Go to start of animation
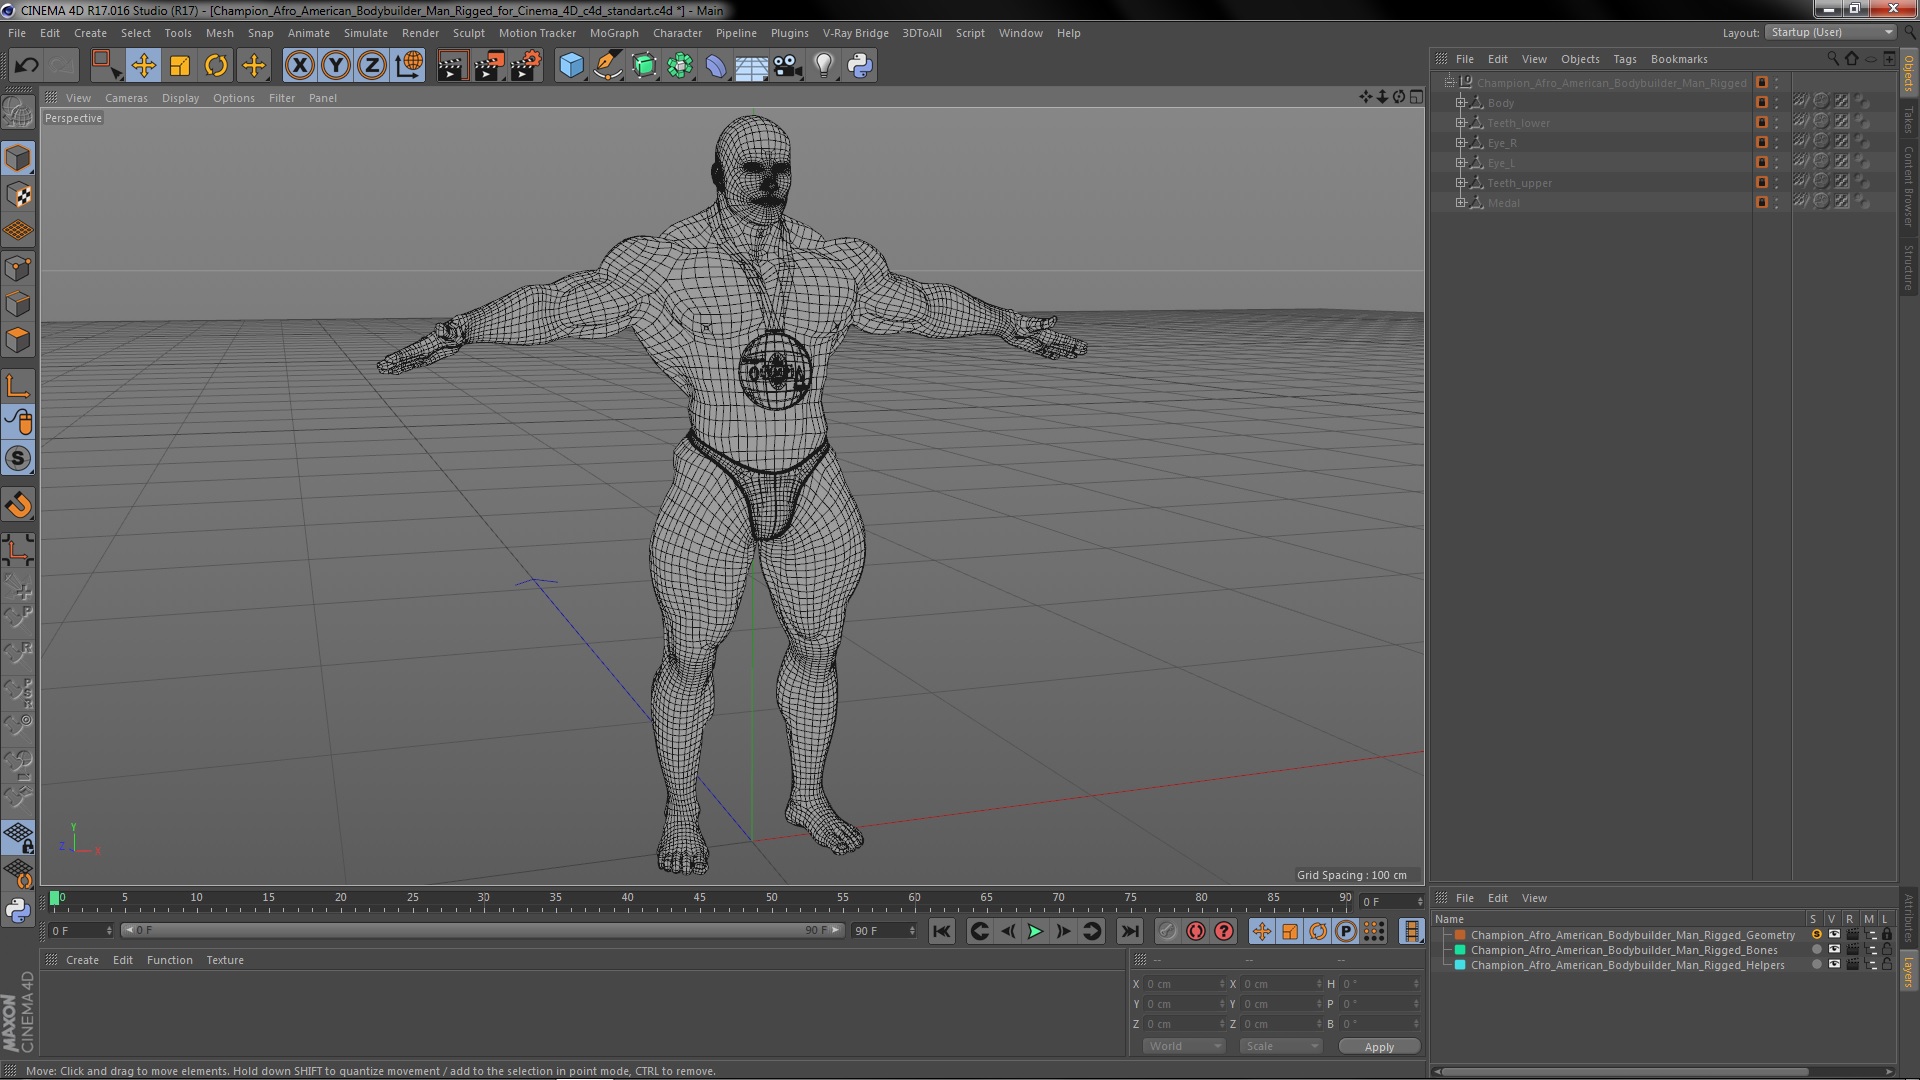The height and width of the screenshot is (1080, 1920). 941,931
